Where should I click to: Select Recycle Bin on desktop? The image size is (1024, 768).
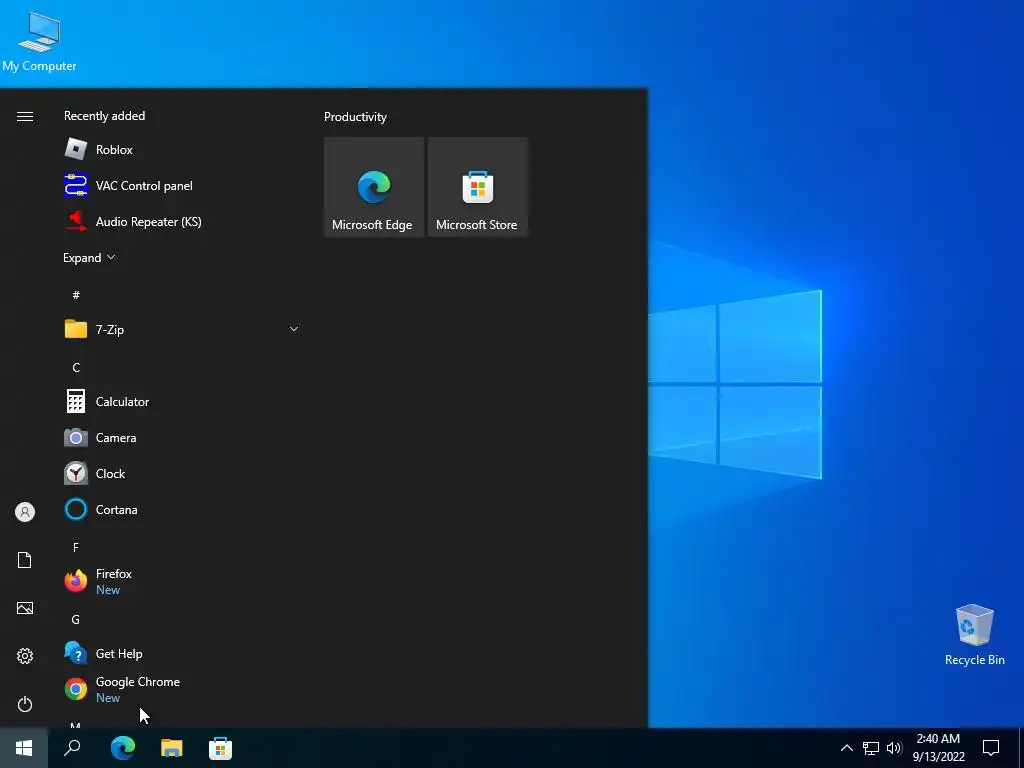point(974,635)
